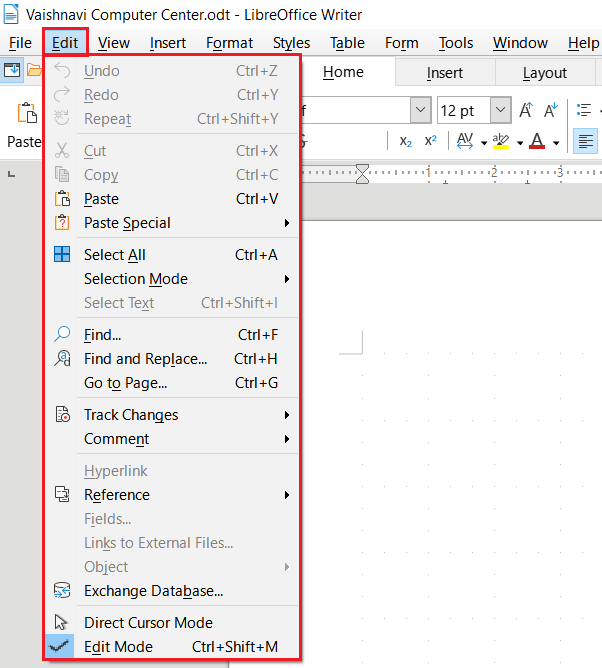Click the highlighted Edit menu title

click(x=65, y=43)
